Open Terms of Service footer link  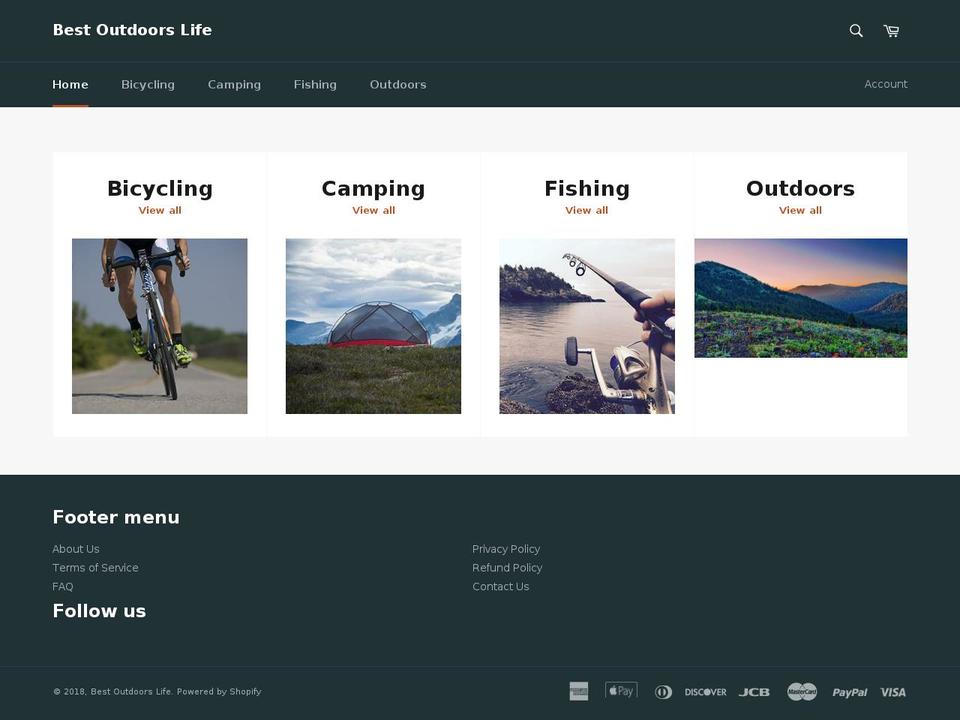pyautogui.click(x=96, y=568)
